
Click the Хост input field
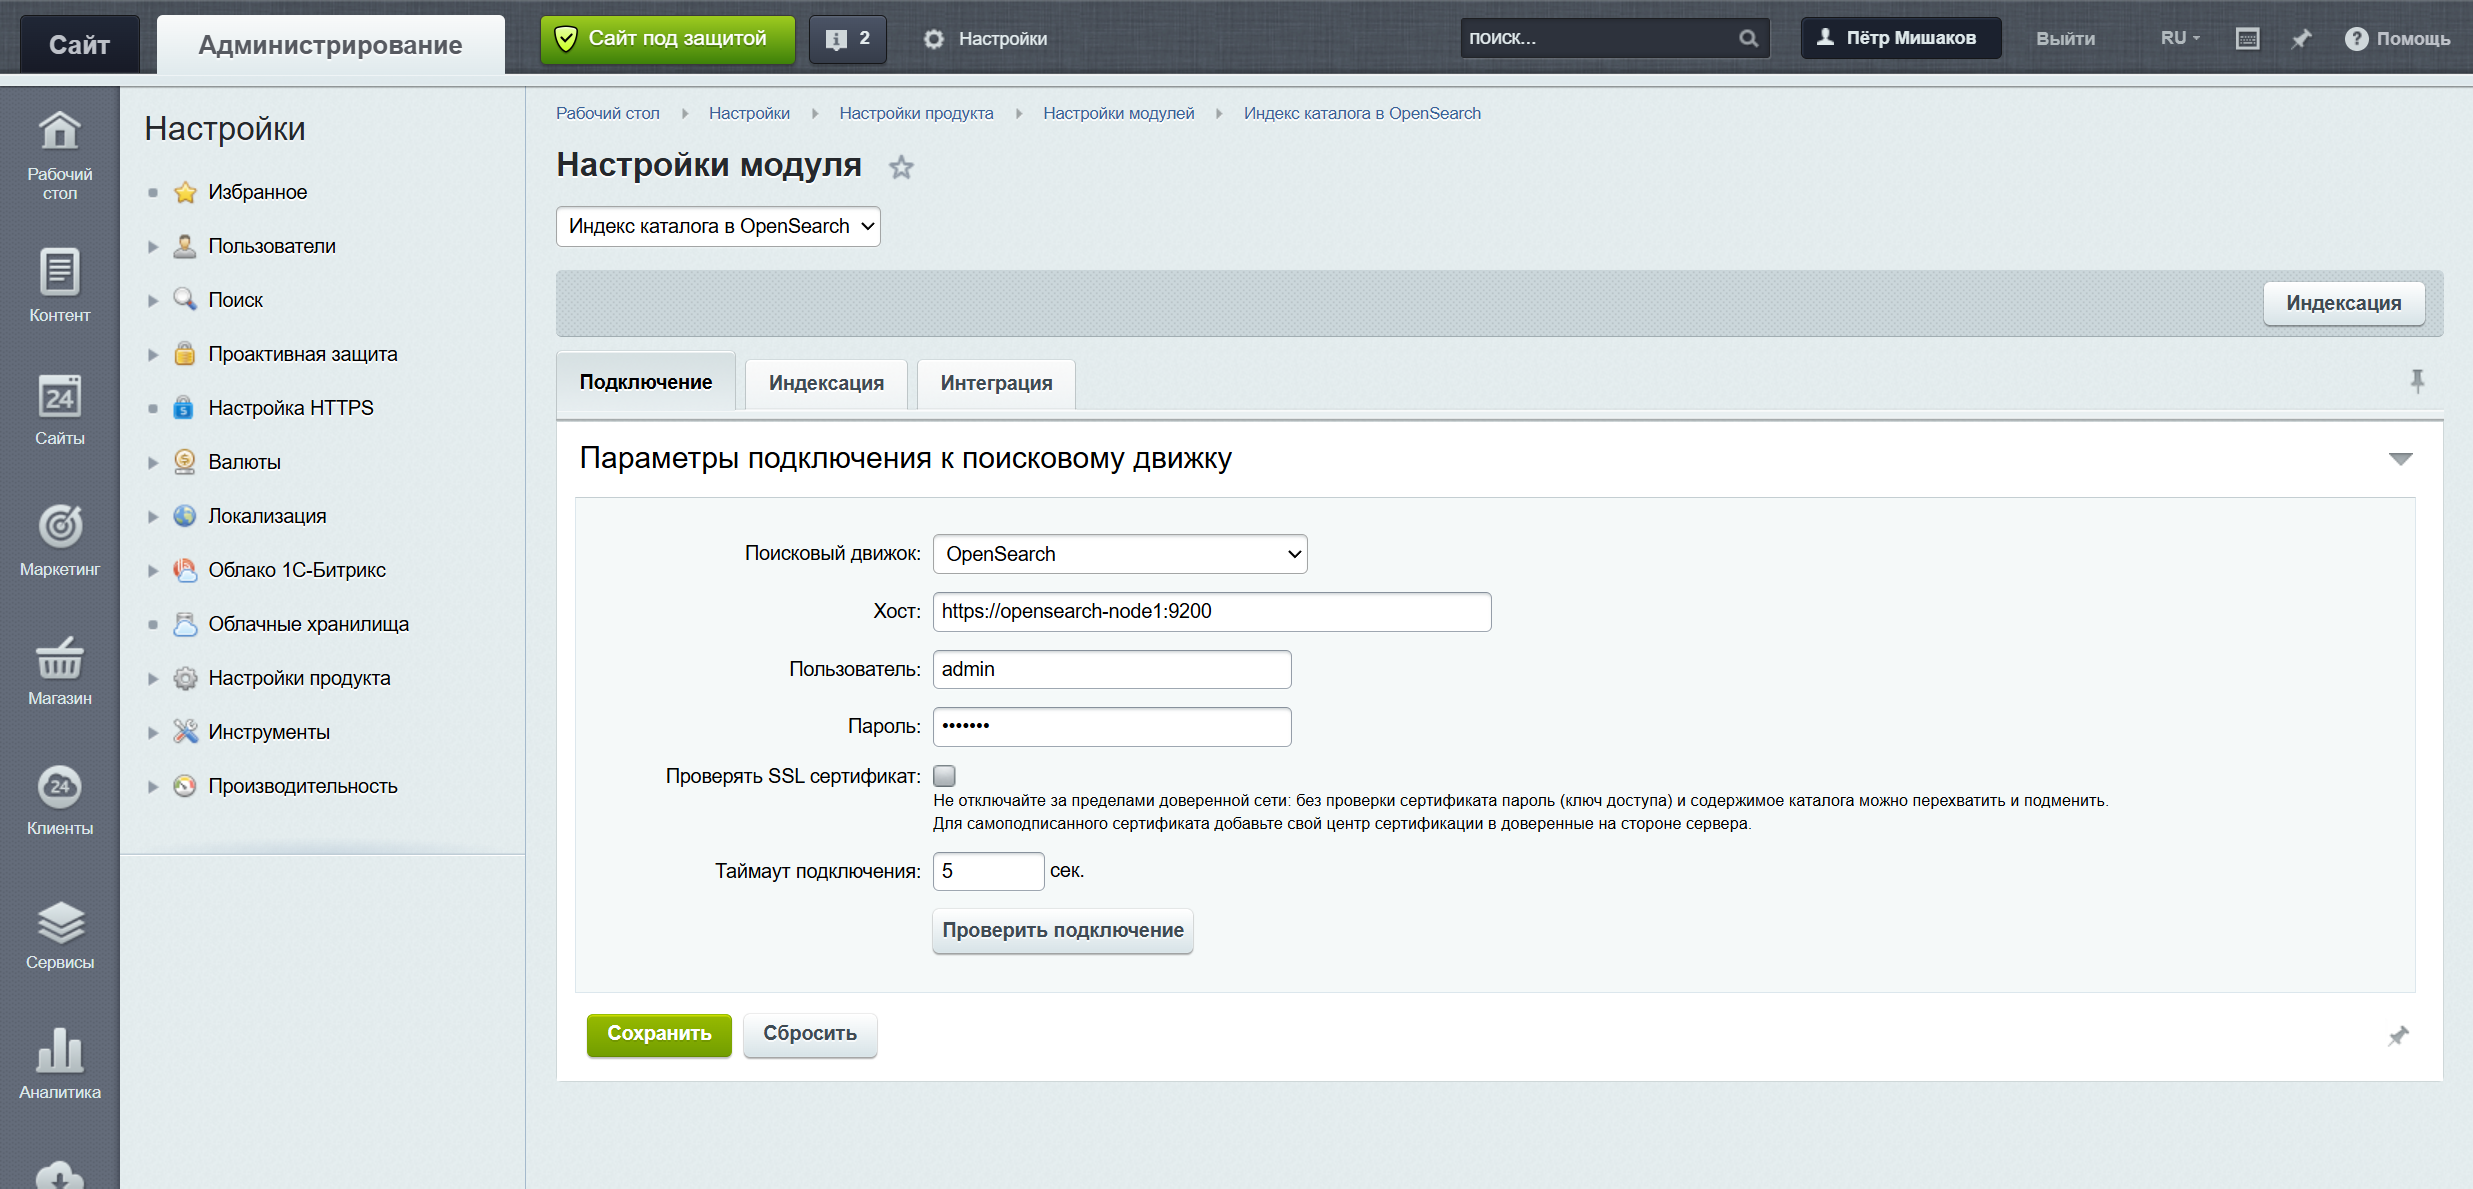pyautogui.click(x=1212, y=612)
